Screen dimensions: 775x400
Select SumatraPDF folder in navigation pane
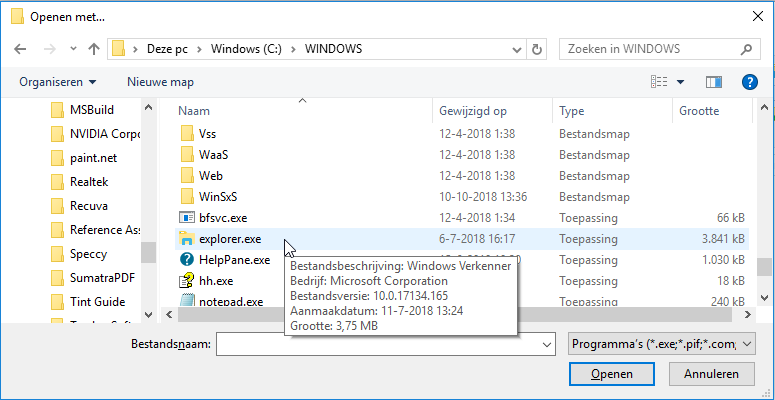(x=95, y=277)
